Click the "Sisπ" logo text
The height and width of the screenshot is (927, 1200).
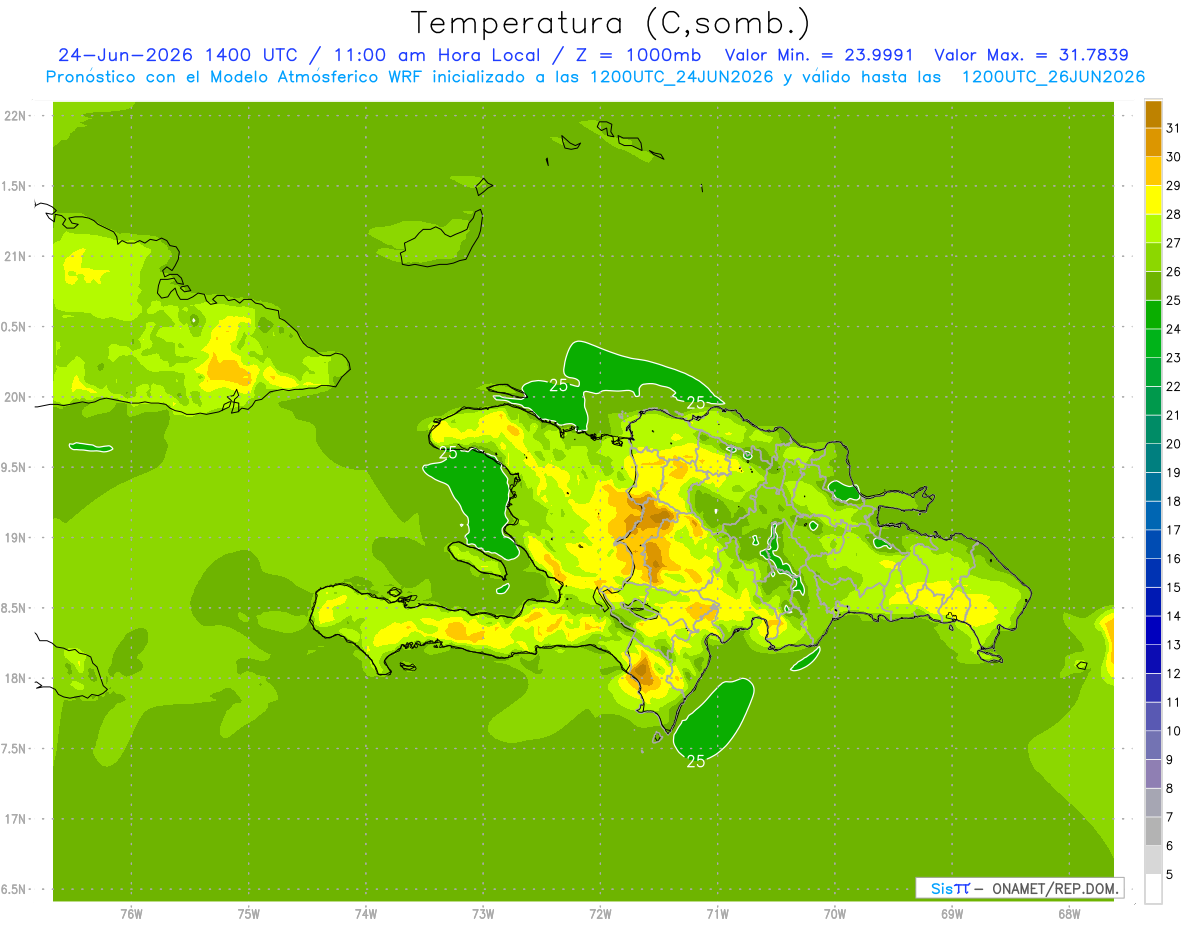tap(949, 888)
